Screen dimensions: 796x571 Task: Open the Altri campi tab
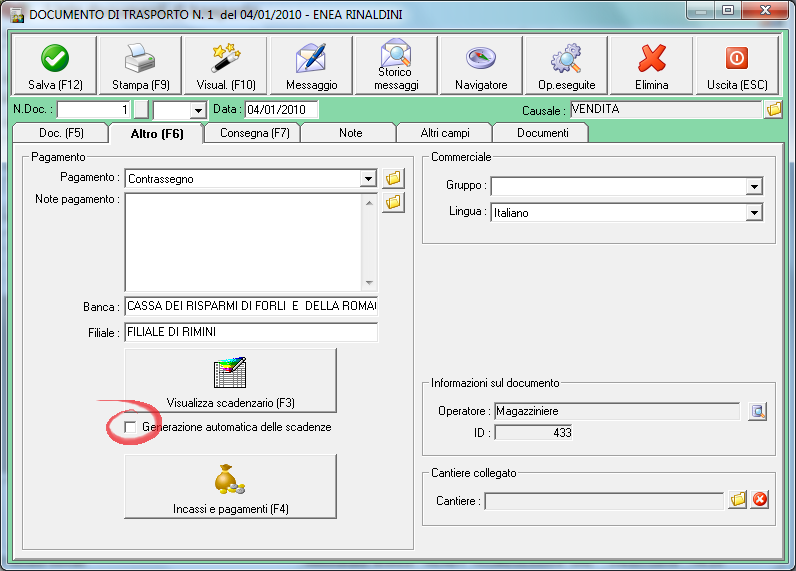pyautogui.click(x=445, y=133)
